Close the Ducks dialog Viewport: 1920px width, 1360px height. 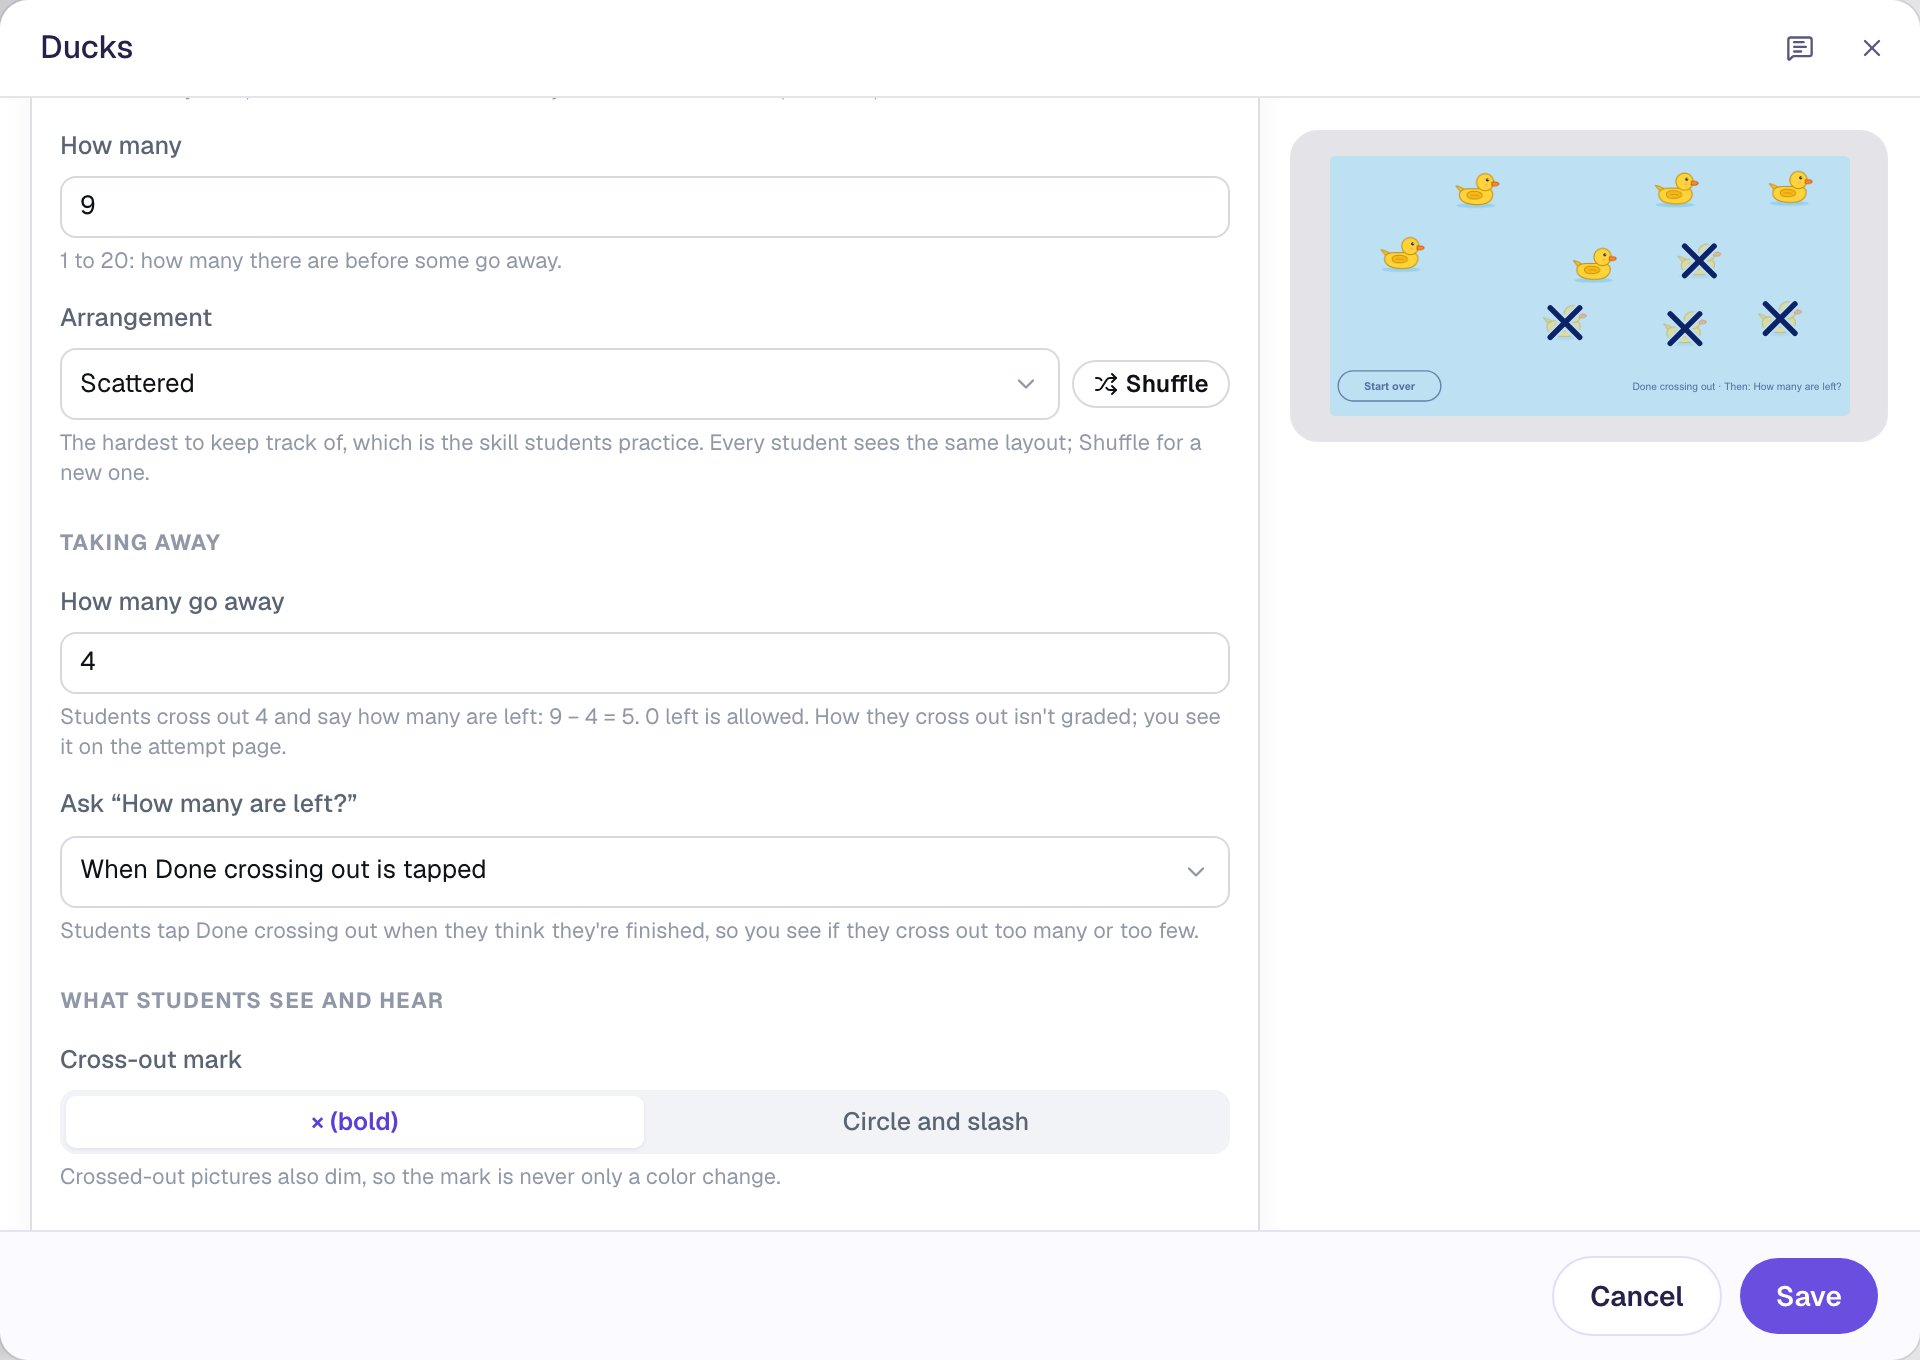[x=1871, y=48]
